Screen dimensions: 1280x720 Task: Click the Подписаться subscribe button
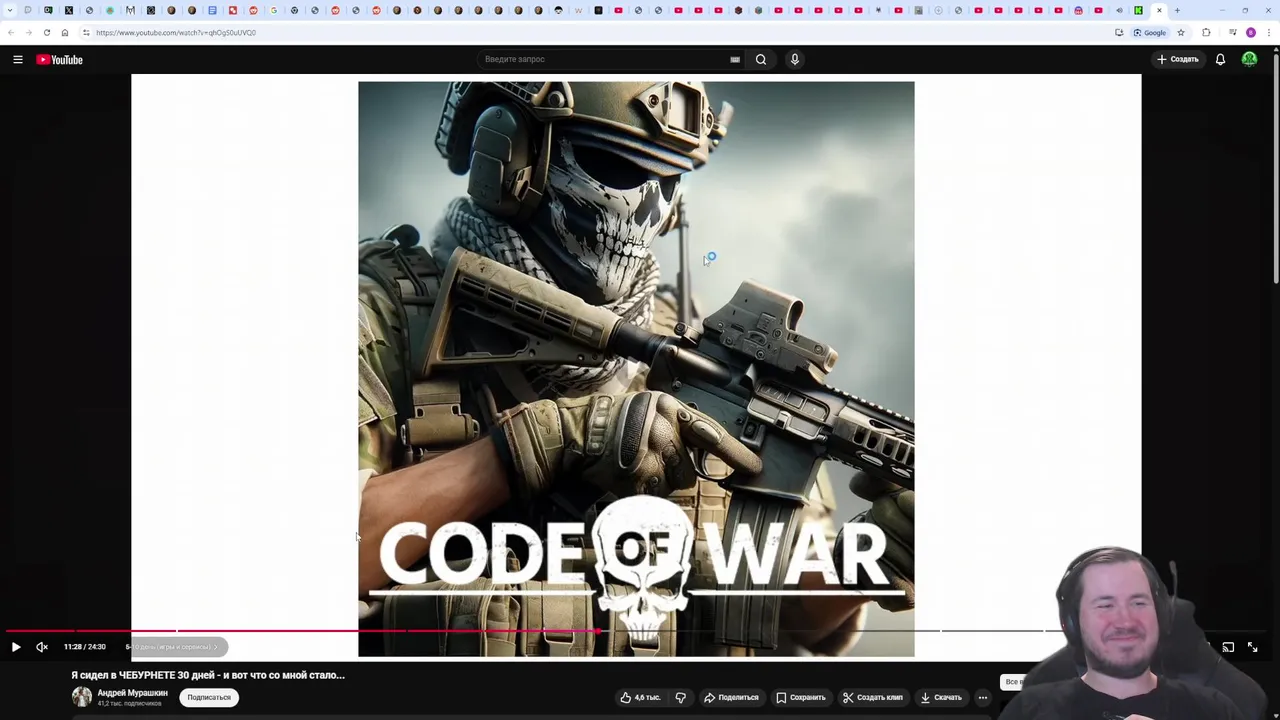(209, 697)
